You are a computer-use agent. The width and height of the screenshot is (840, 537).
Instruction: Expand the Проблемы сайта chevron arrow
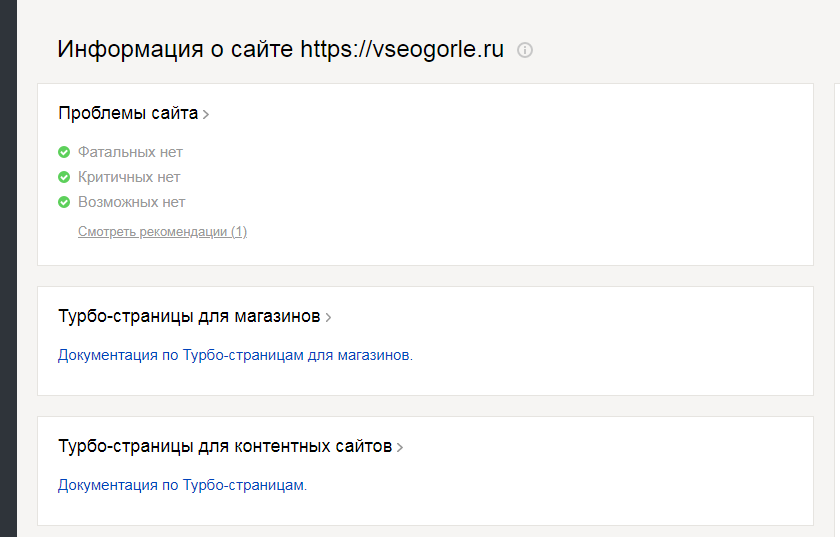click(x=206, y=115)
